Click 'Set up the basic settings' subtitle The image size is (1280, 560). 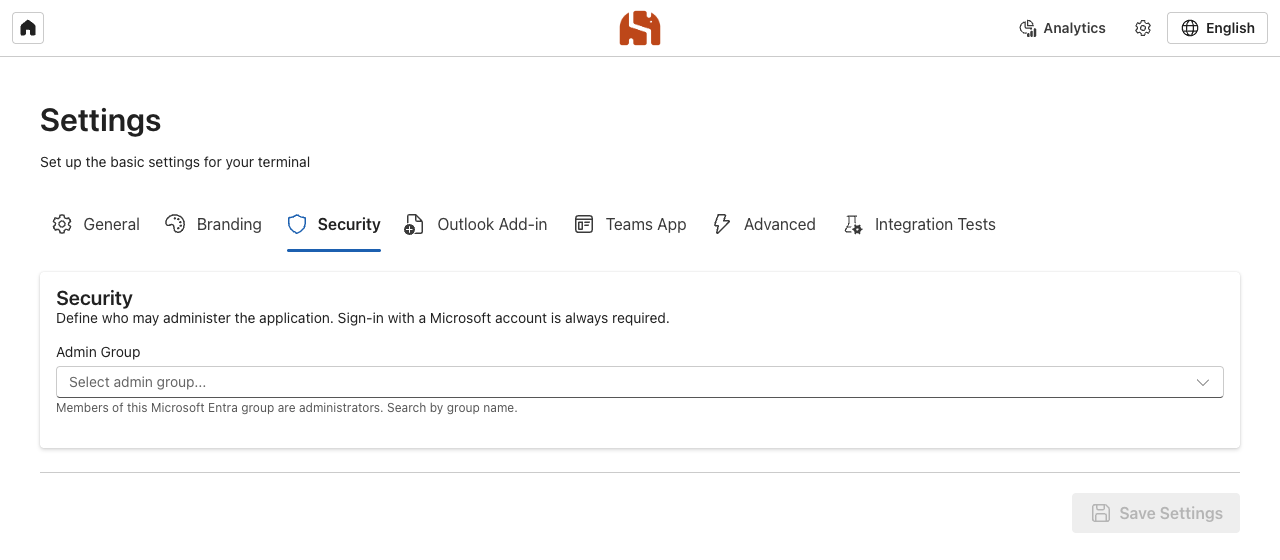pos(175,162)
